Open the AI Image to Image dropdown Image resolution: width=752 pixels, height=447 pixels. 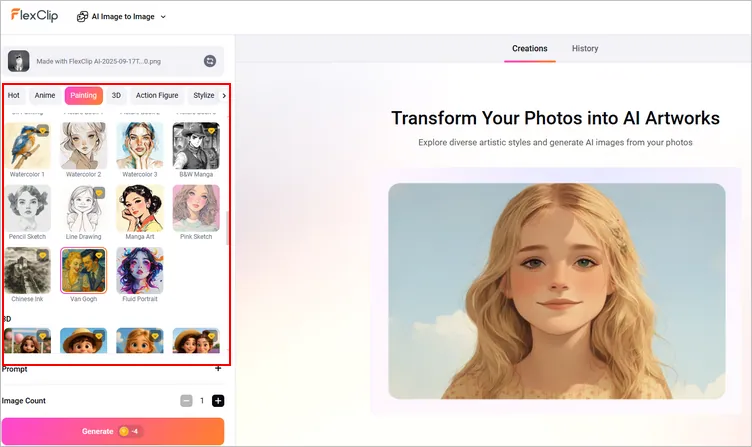[x=122, y=17]
